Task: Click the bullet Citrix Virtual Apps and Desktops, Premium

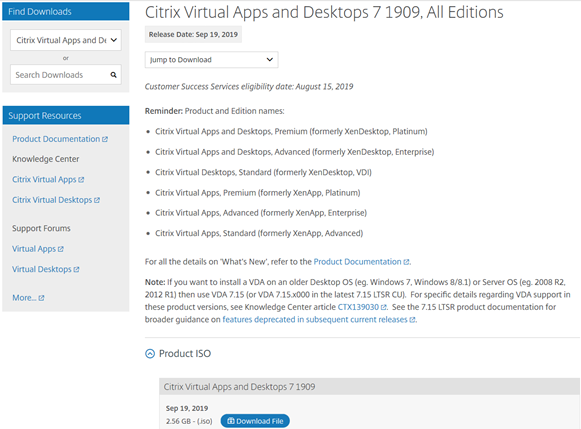Action: point(291,132)
